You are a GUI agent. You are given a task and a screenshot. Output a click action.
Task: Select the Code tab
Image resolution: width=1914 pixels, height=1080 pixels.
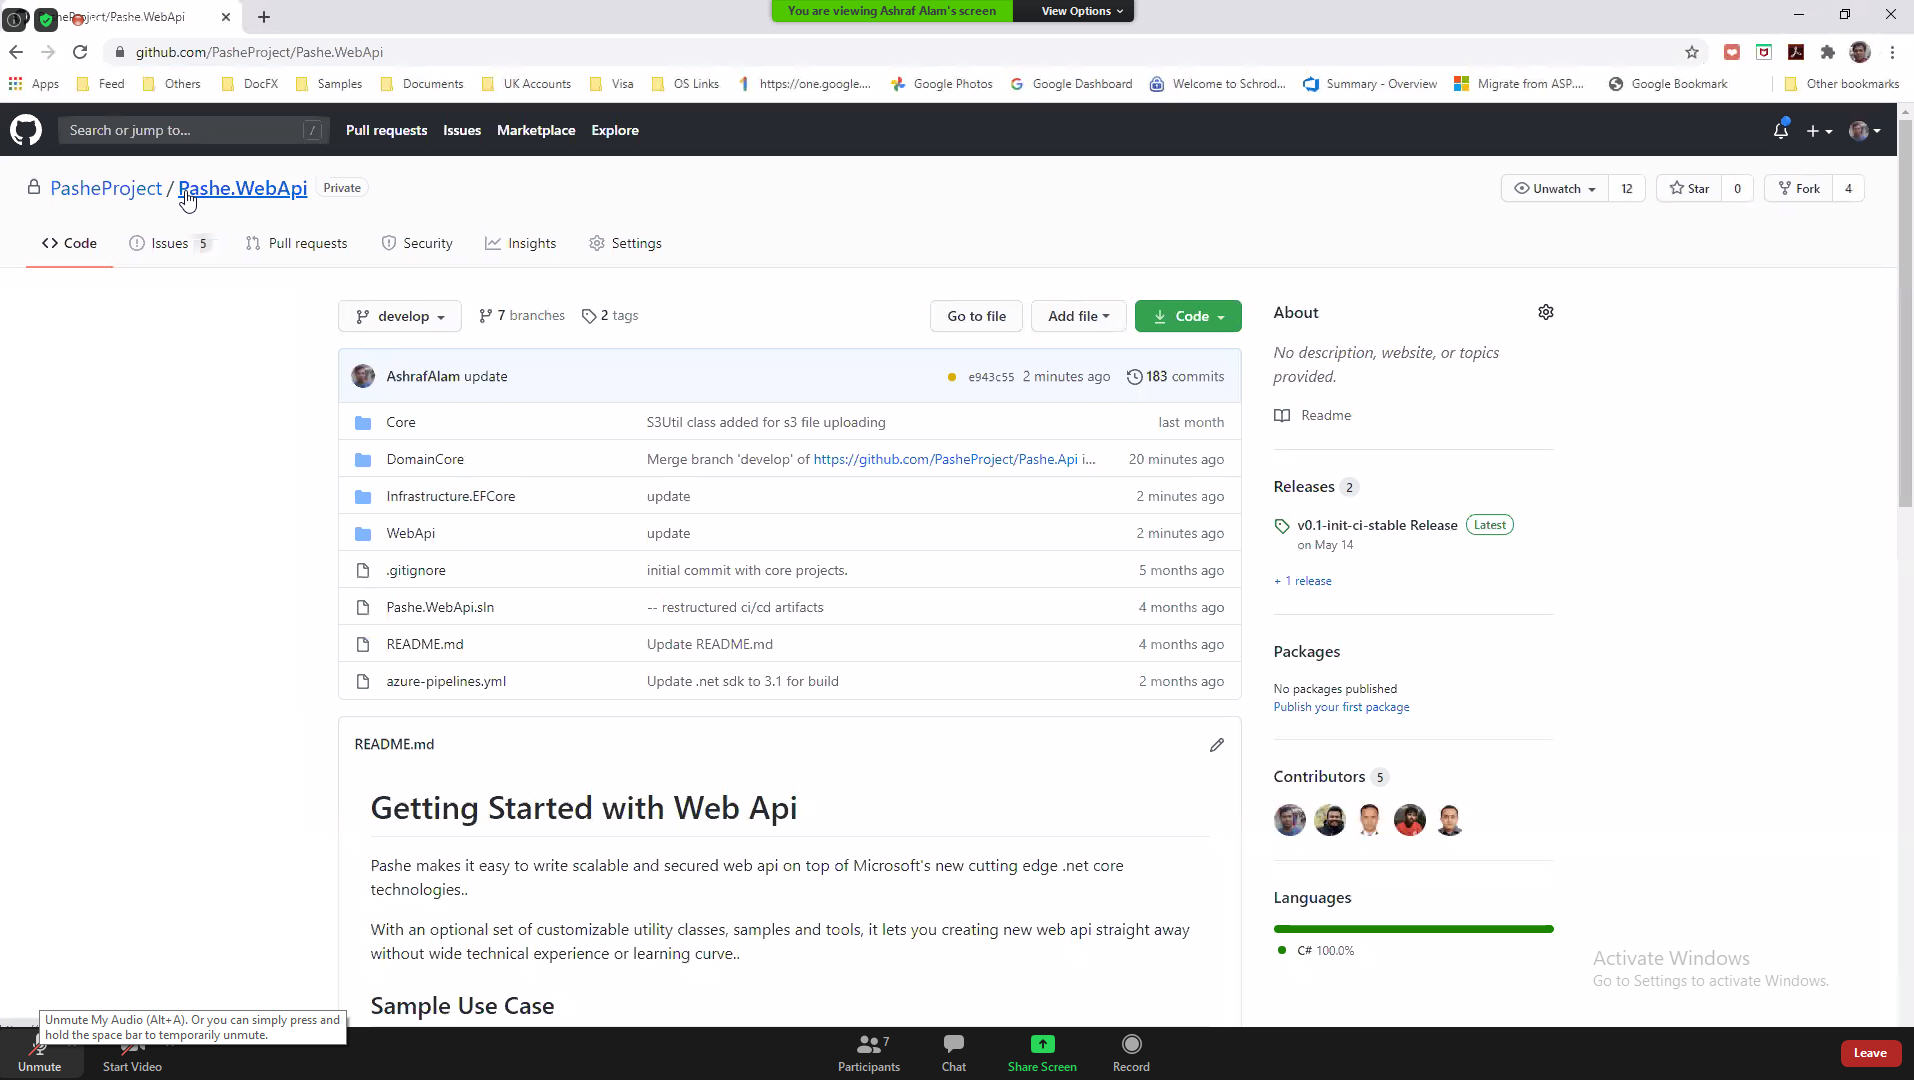[69, 243]
